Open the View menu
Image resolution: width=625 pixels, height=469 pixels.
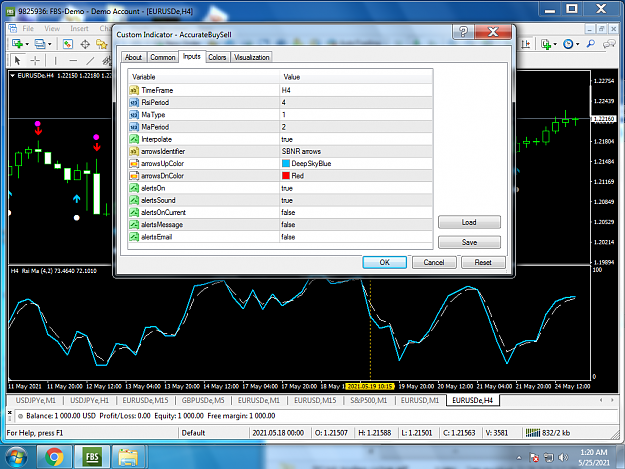pyautogui.click(x=52, y=29)
